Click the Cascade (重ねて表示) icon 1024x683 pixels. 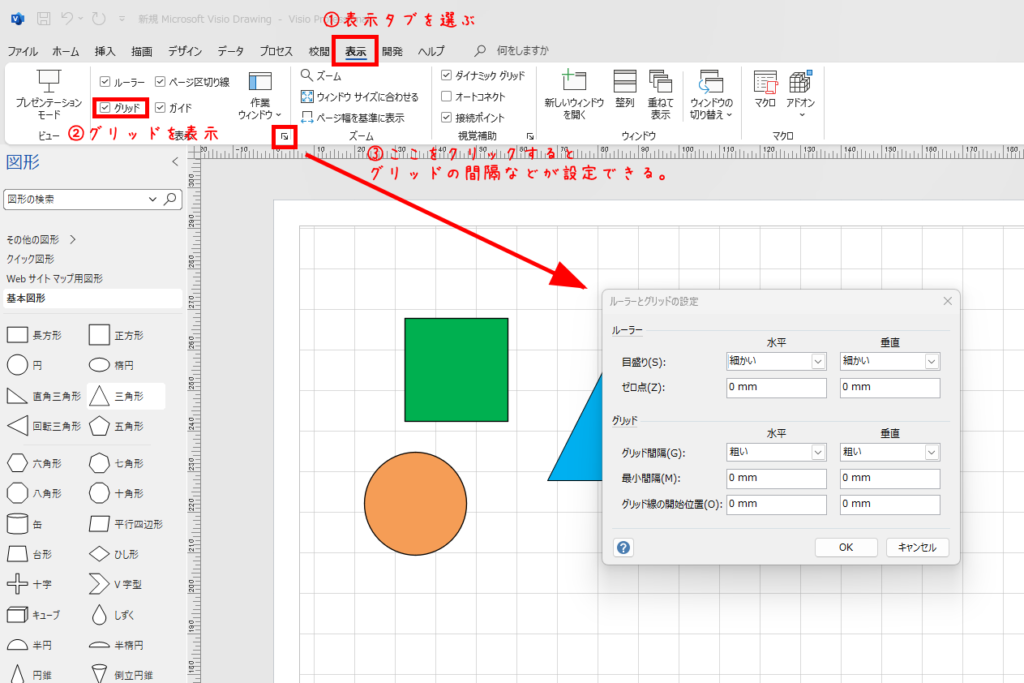[660, 82]
